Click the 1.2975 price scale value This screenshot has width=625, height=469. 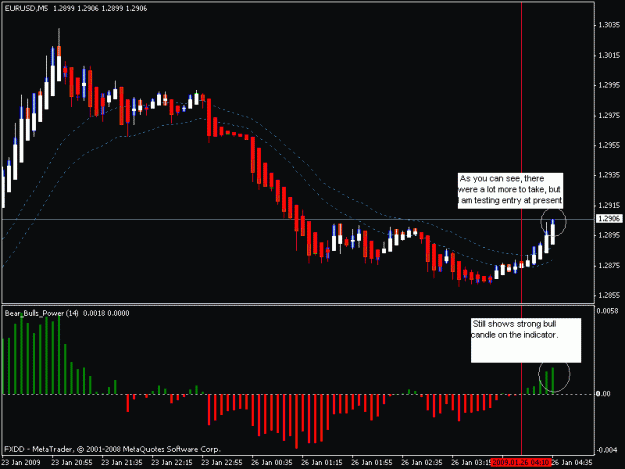(x=609, y=116)
